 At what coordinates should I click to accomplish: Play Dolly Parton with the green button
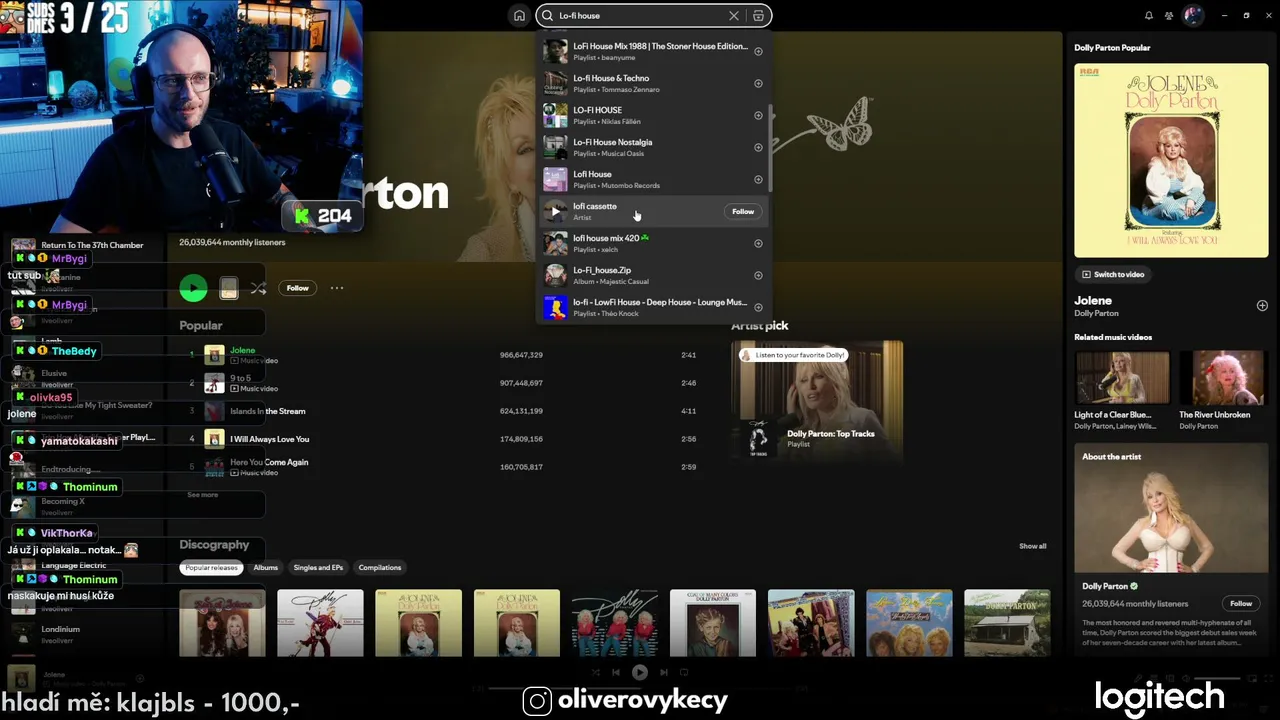click(x=193, y=288)
